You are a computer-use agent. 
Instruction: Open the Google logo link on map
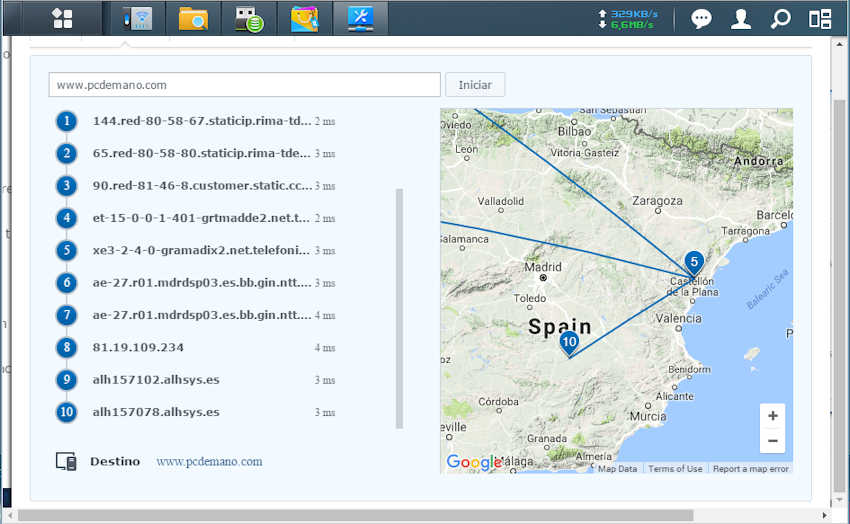[474, 462]
